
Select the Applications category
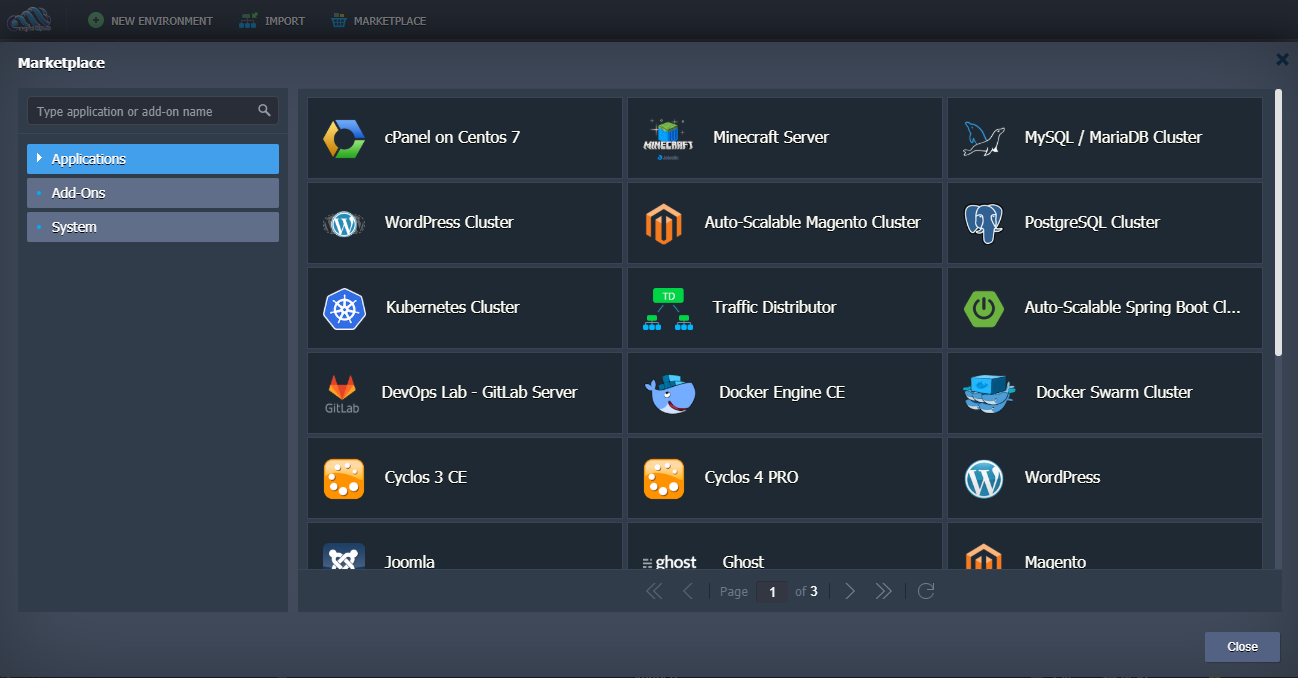pyautogui.click(x=153, y=159)
